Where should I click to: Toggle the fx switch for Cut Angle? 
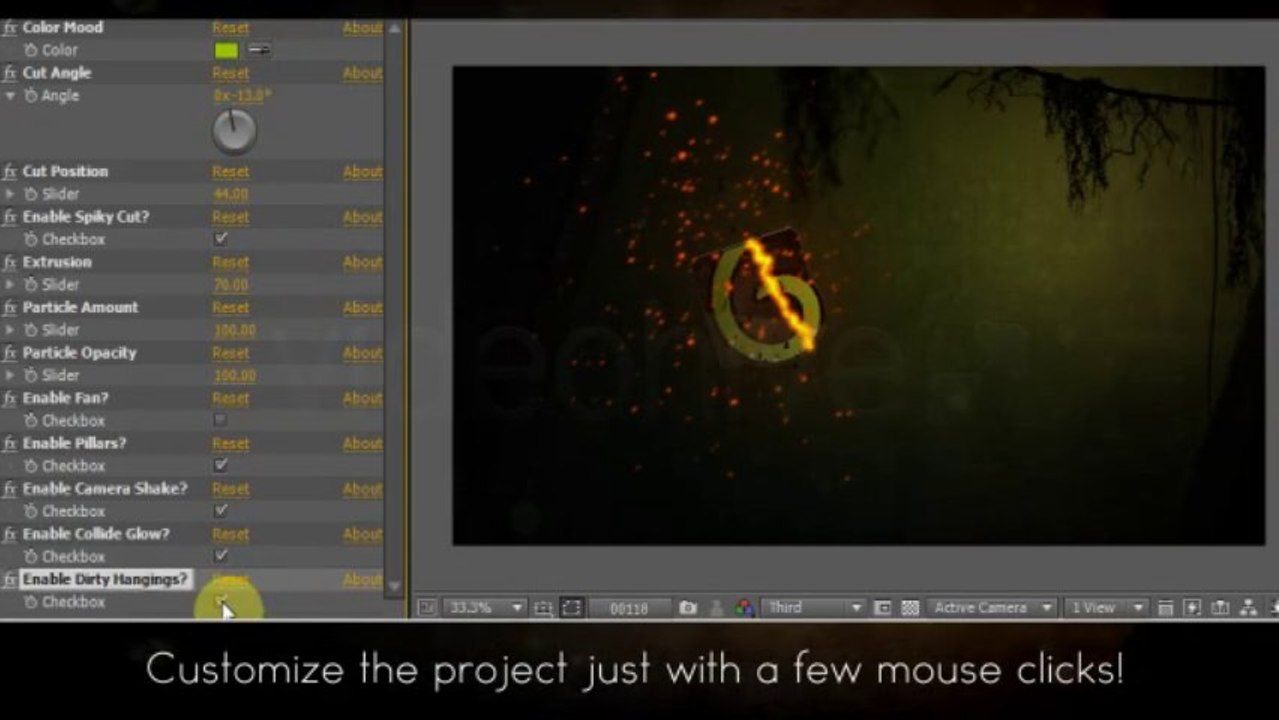(10, 73)
